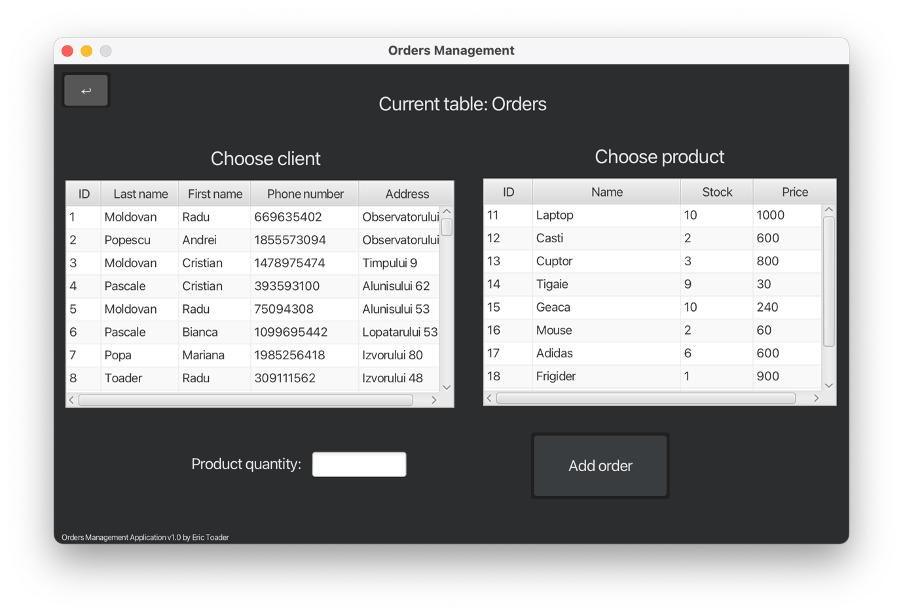Image resolution: width=904 pixels, height=616 pixels.
Task: Click phone number 1985256418
Action: pyautogui.click(x=290, y=355)
